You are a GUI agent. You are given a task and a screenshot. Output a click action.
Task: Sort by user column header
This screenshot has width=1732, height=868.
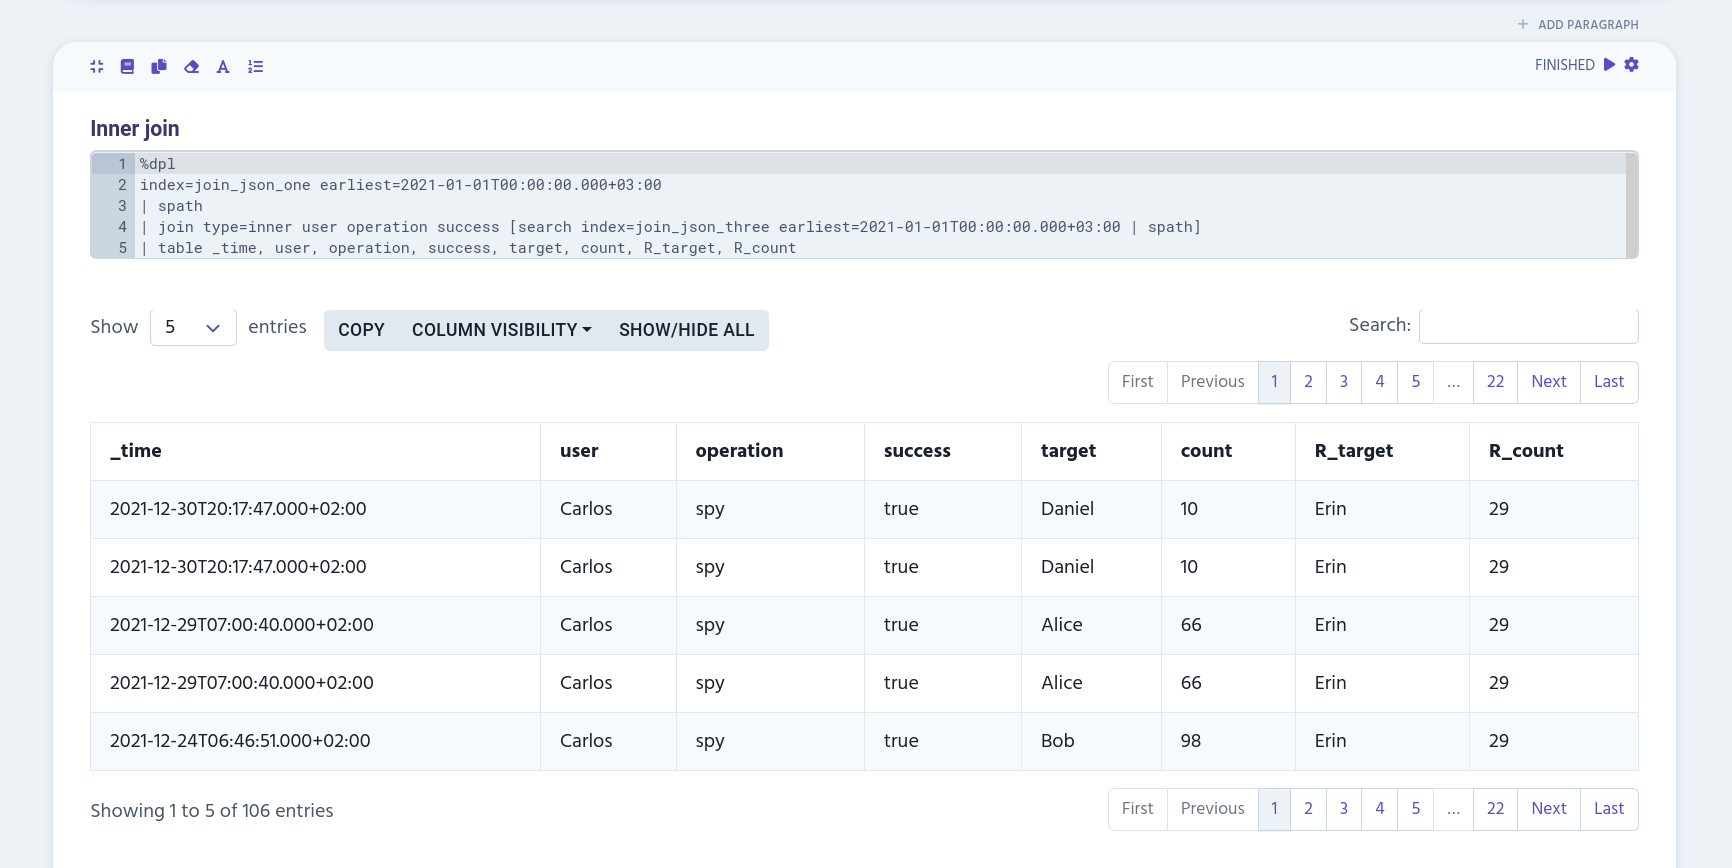click(x=608, y=451)
